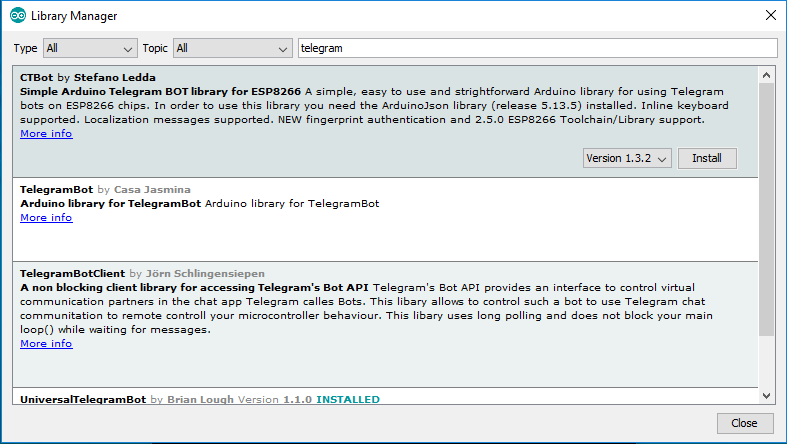Open the Topic filter dropdown
The width and height of the screenshot is (787, 444).
click(x=232, y=48)
